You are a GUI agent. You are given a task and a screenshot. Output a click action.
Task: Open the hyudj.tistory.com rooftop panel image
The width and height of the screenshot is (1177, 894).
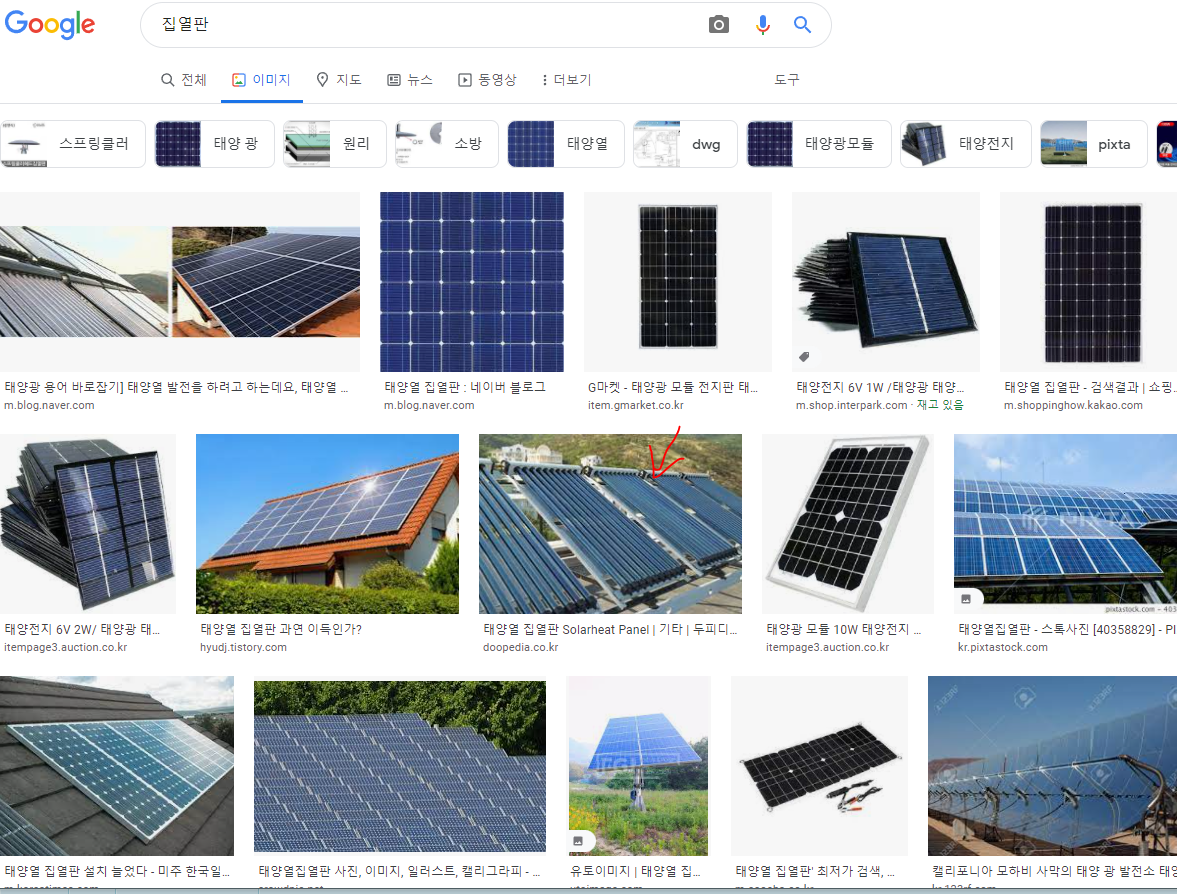327,524
